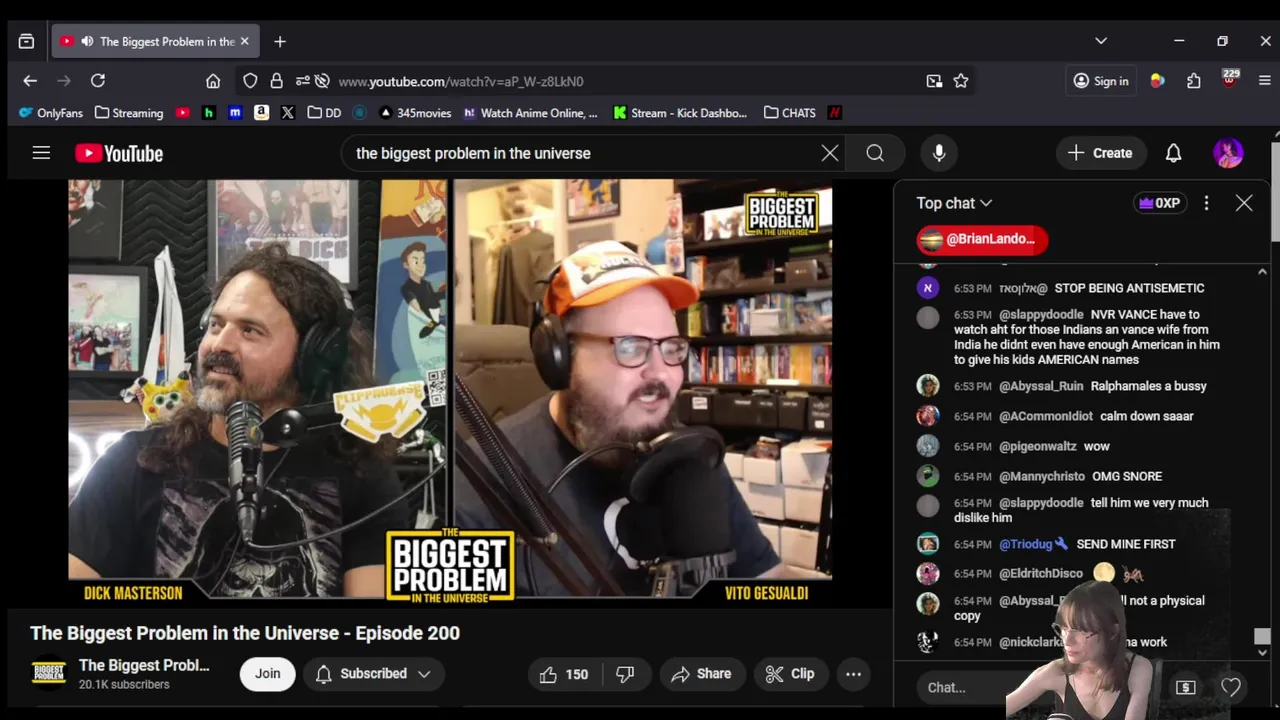Image resolution: width=1280 pixels, height=720 pixels.
Task: Start voice search with the microphone
Action: click(x=939, y=153)
